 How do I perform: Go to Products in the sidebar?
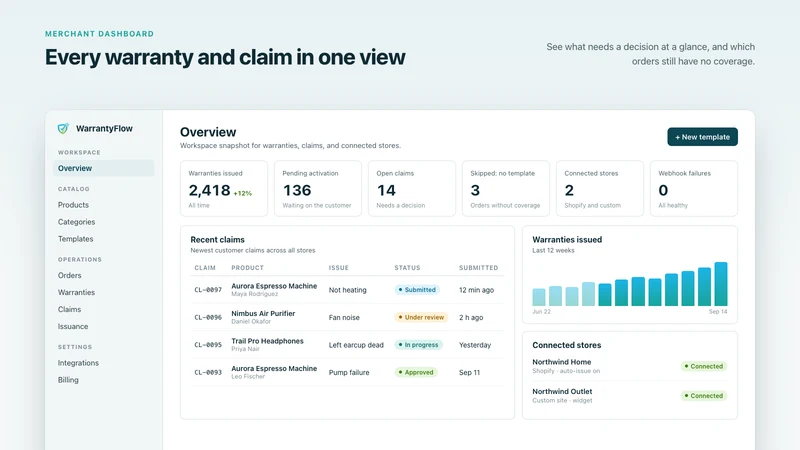[x=73, y=205]
